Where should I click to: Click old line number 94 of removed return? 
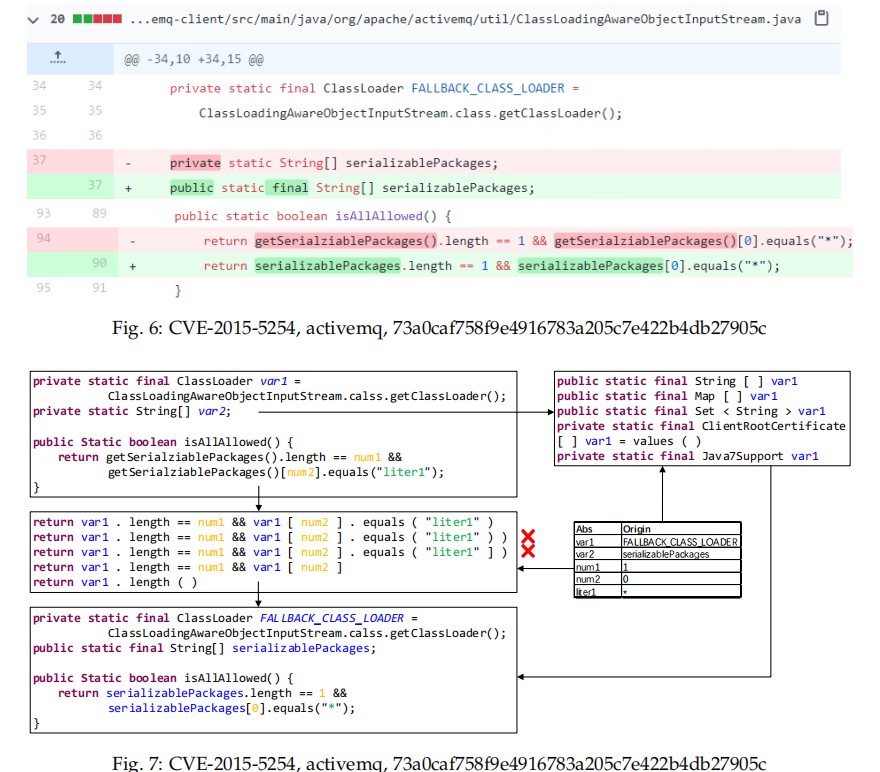(43, 238)
